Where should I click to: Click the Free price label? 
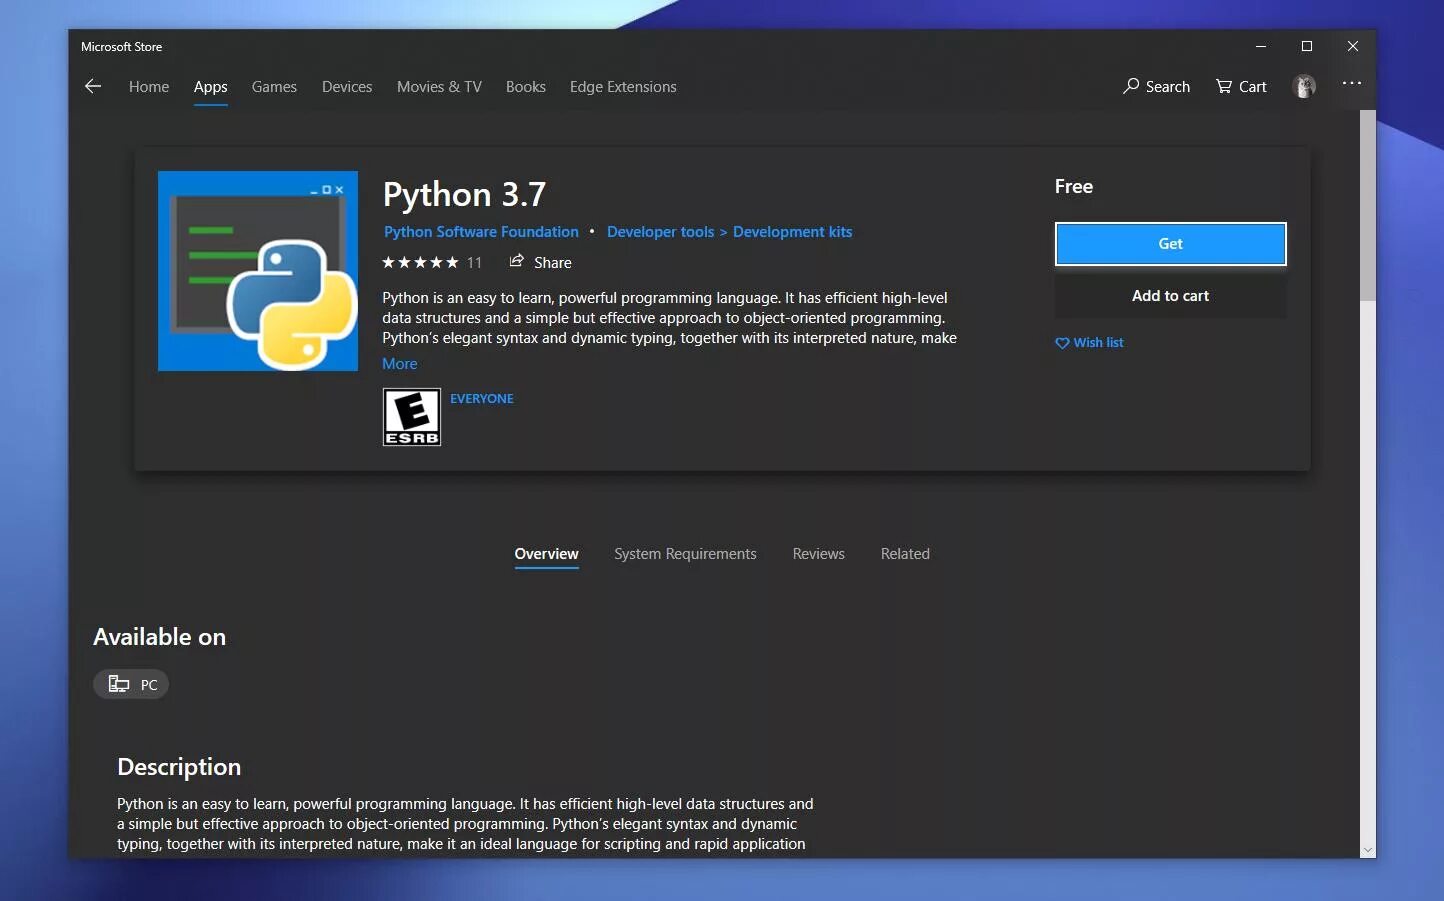click(x=1074, y=187)
